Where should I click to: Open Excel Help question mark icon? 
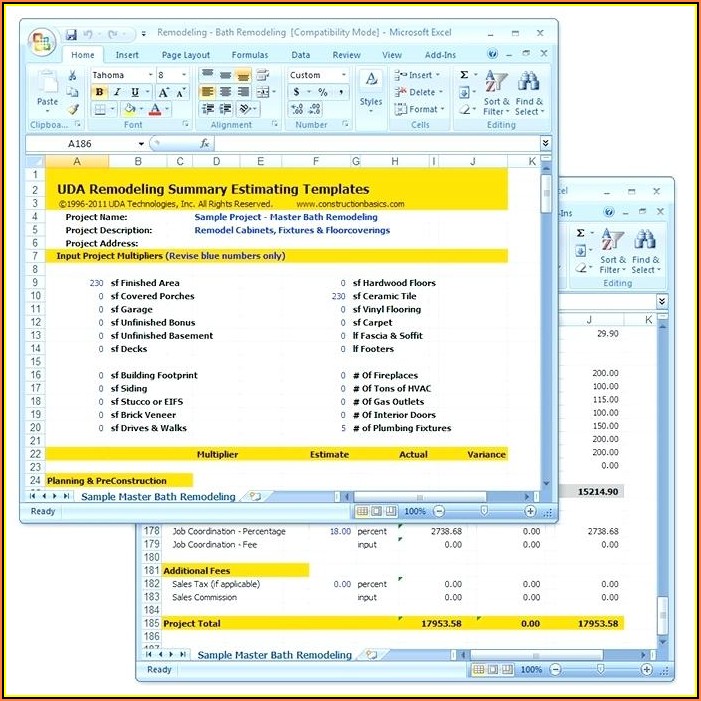point(492,54)
